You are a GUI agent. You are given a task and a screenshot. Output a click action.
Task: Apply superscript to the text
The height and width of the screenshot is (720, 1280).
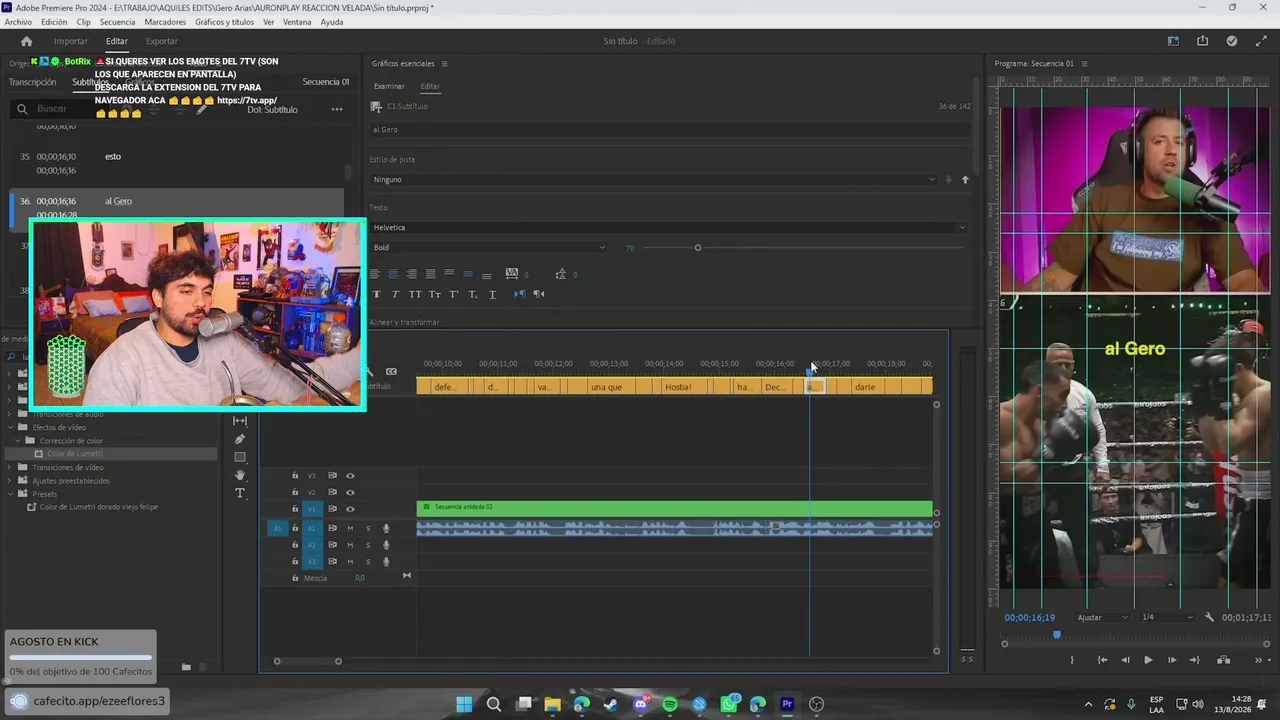tap(453, 294)
